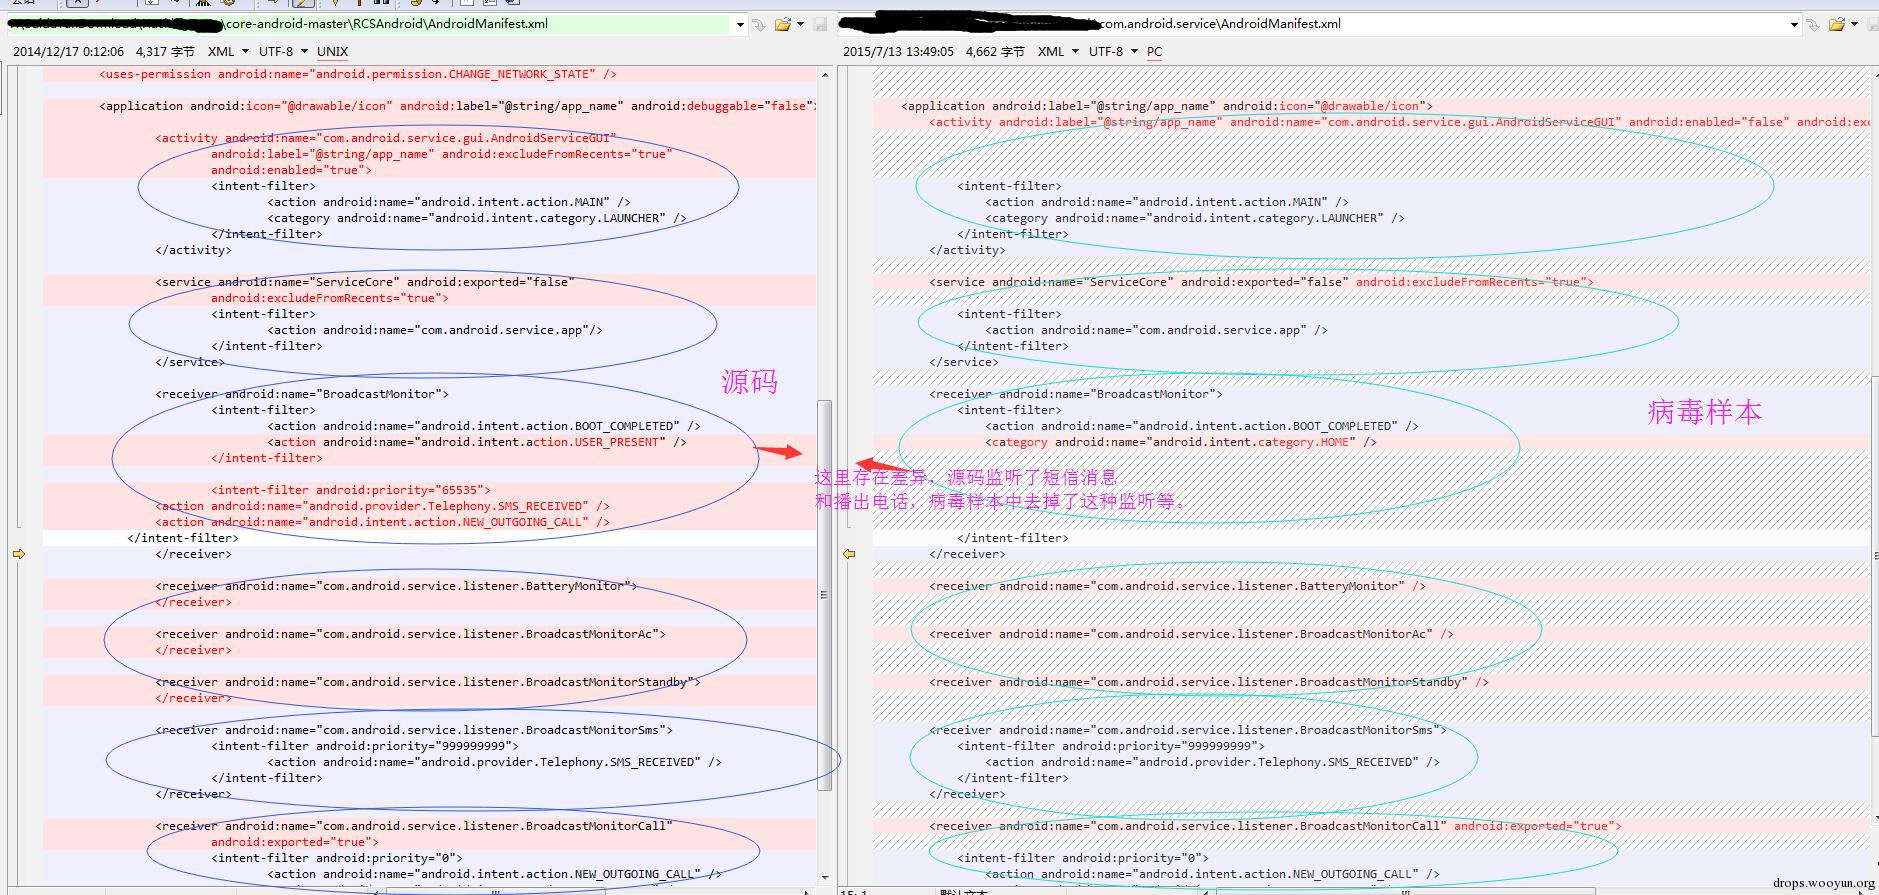Image resolution: width=1879 pixels, height=895 pixels.
Task: Click the right file size 4,662 字节
Action: [995, 51]
